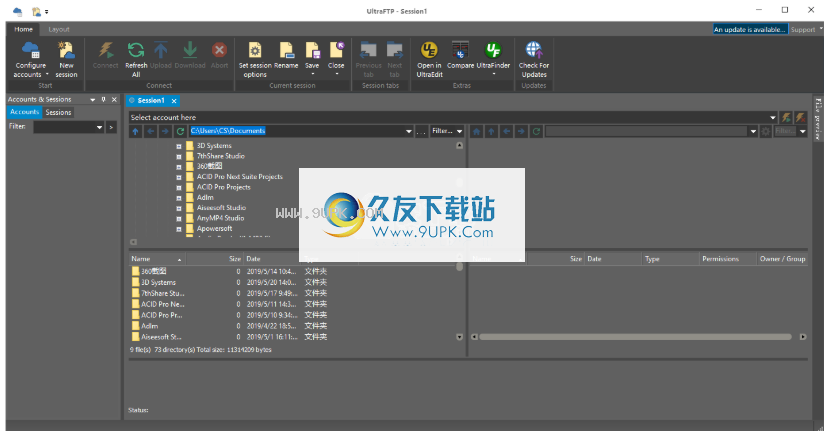Open the accounts Filter dropdown

click(x=99, y=127)
